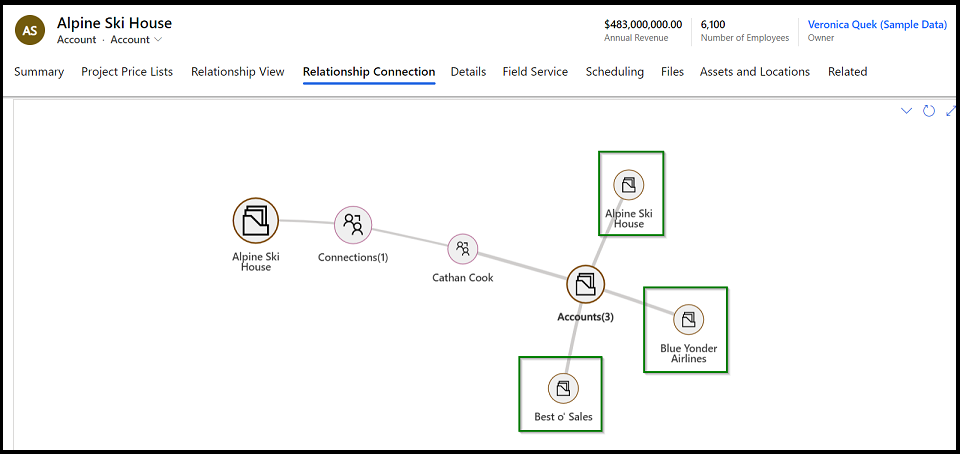Open the Details tab
This screenshot has height=454, width=960.
468,72
